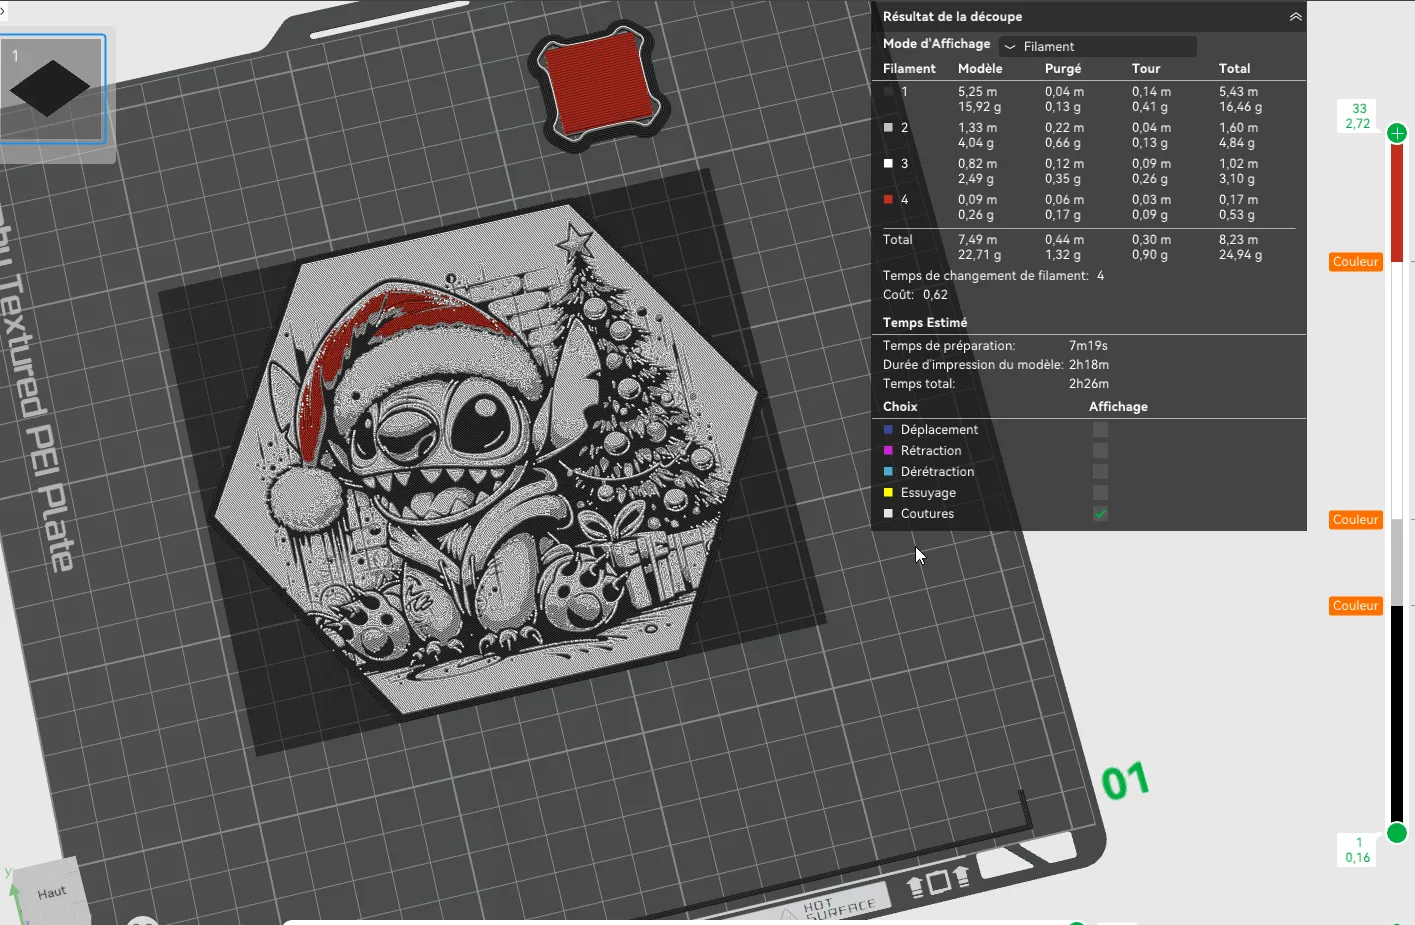Click the 15,92 g model weight value
Image resolution: width=1415 pixels, height=925 pixels.
(979, 107)
